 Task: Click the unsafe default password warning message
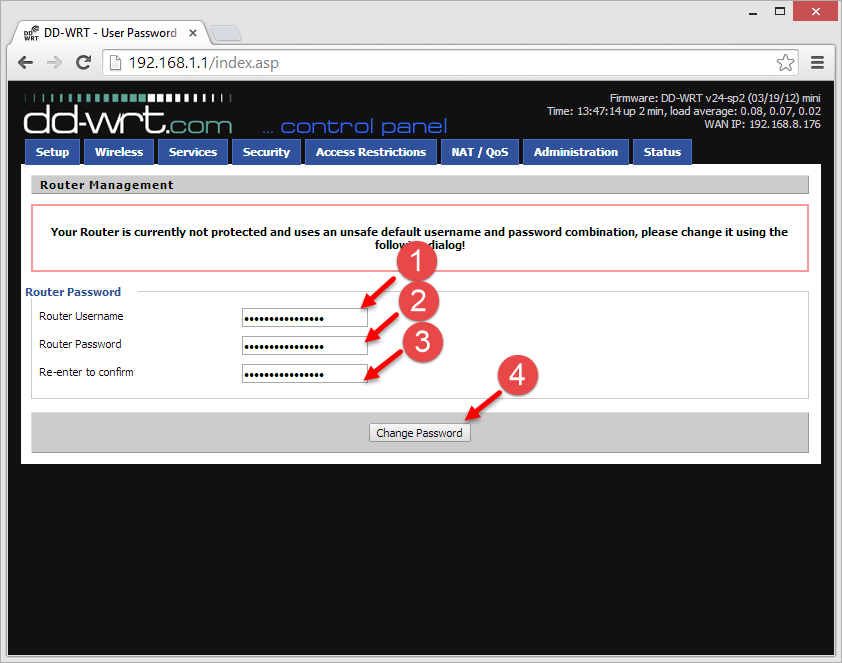tap(419, 238)
